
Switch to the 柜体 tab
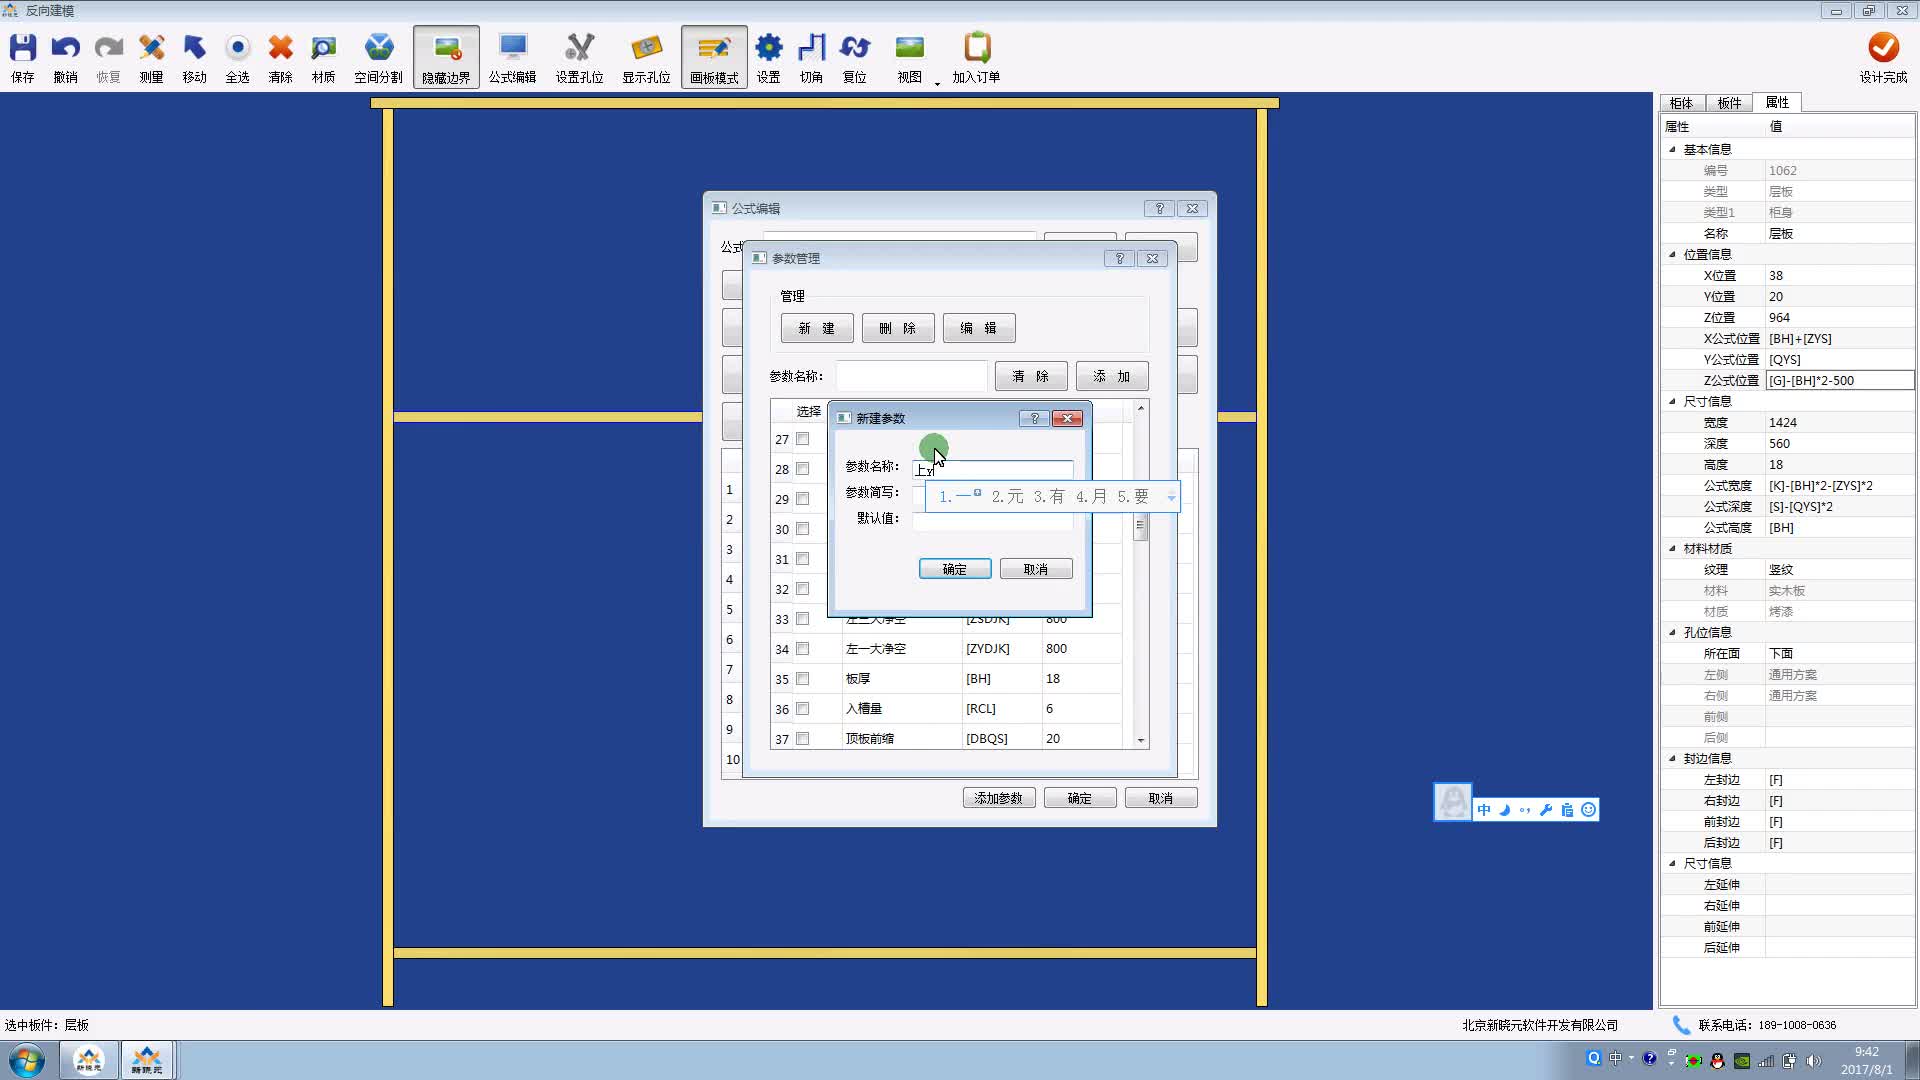[1681, 103]
